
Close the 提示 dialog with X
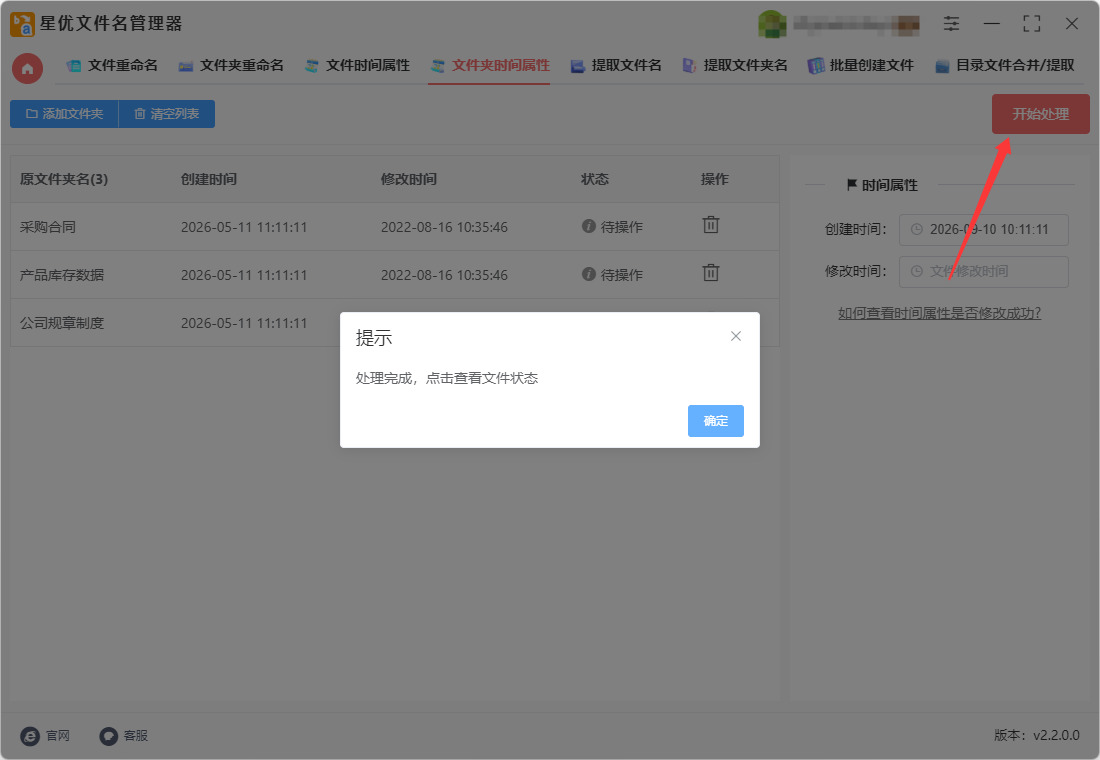[735, 336]
